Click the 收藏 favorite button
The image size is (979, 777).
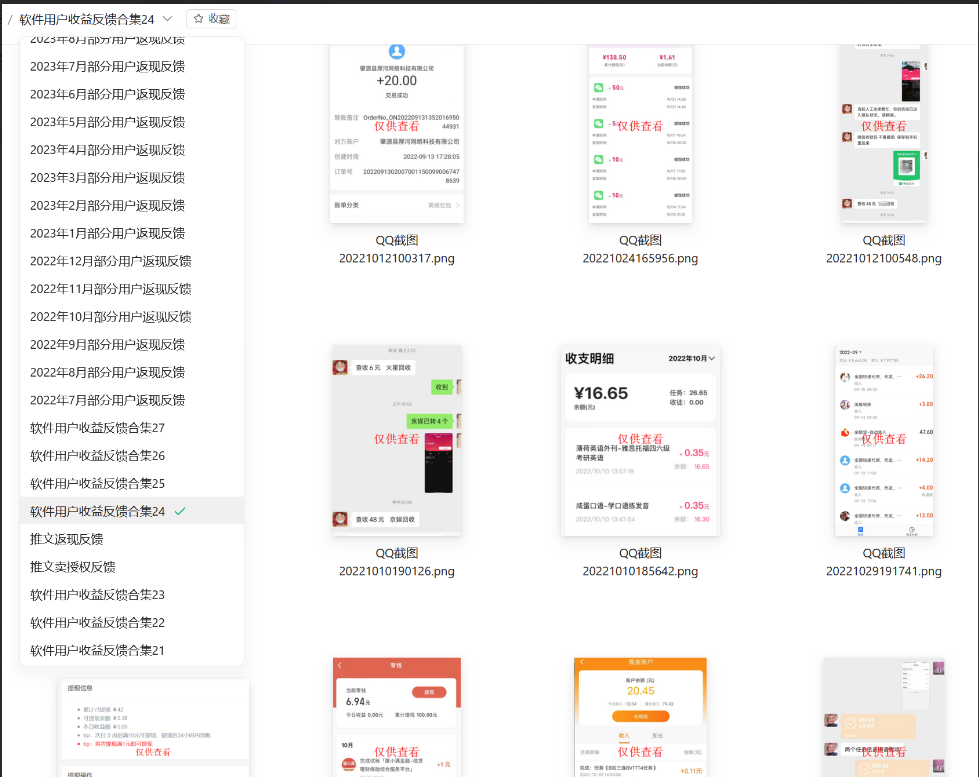[211, 18]
